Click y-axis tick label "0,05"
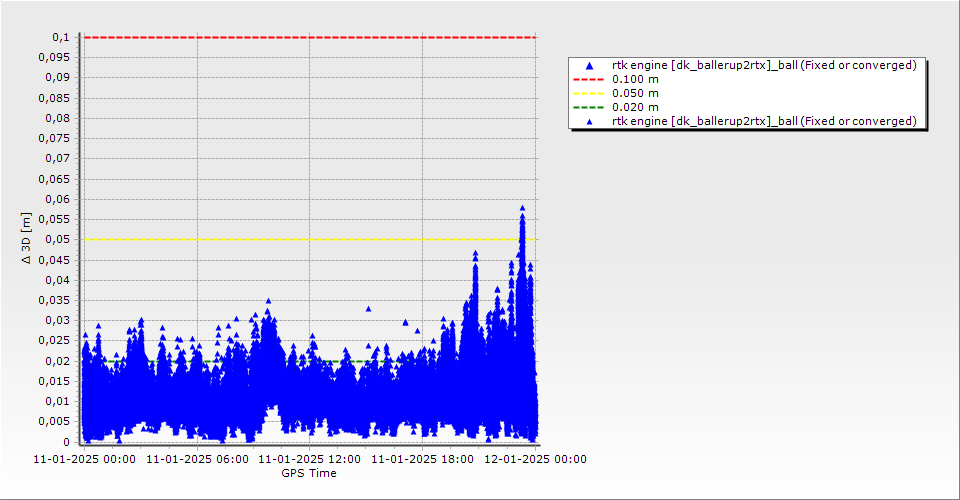960x500 pixels. point(58,239)
